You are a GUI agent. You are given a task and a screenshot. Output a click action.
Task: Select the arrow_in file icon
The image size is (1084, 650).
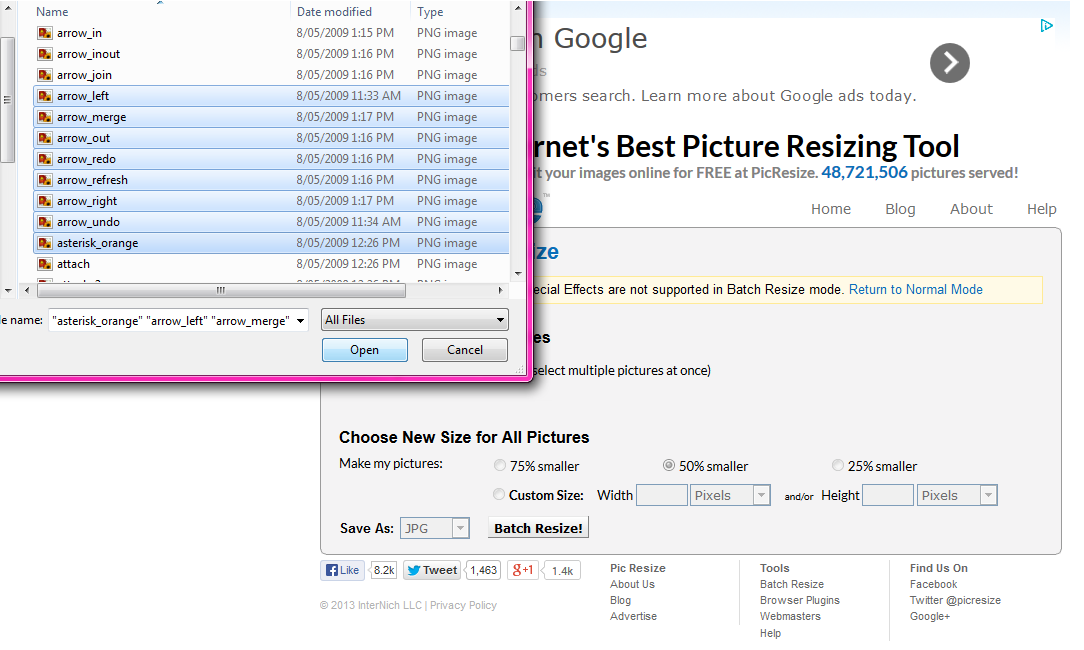pyautogui.click(x=45, y=33)
